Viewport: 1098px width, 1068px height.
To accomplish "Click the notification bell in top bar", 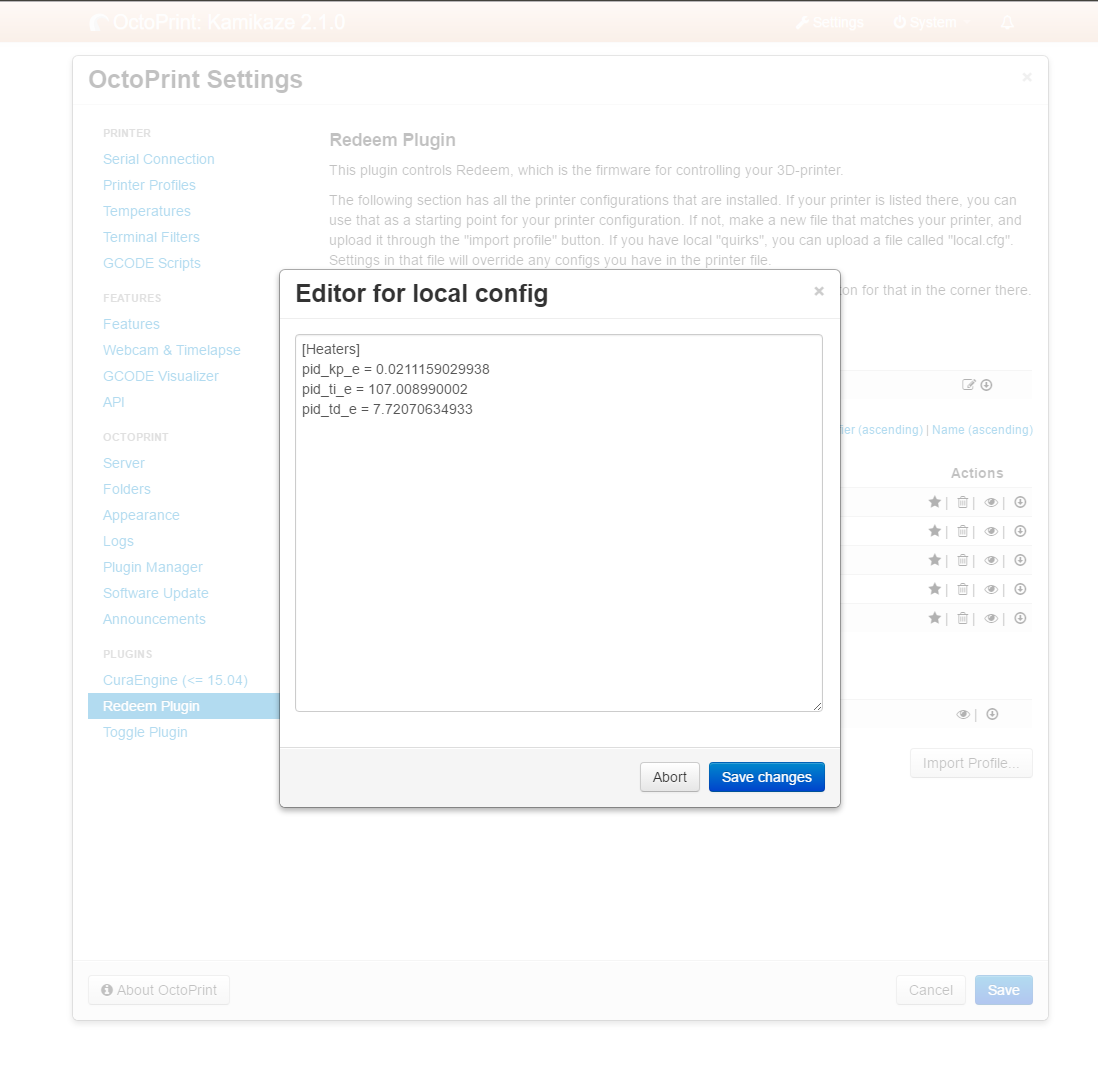I will 1007,23.
